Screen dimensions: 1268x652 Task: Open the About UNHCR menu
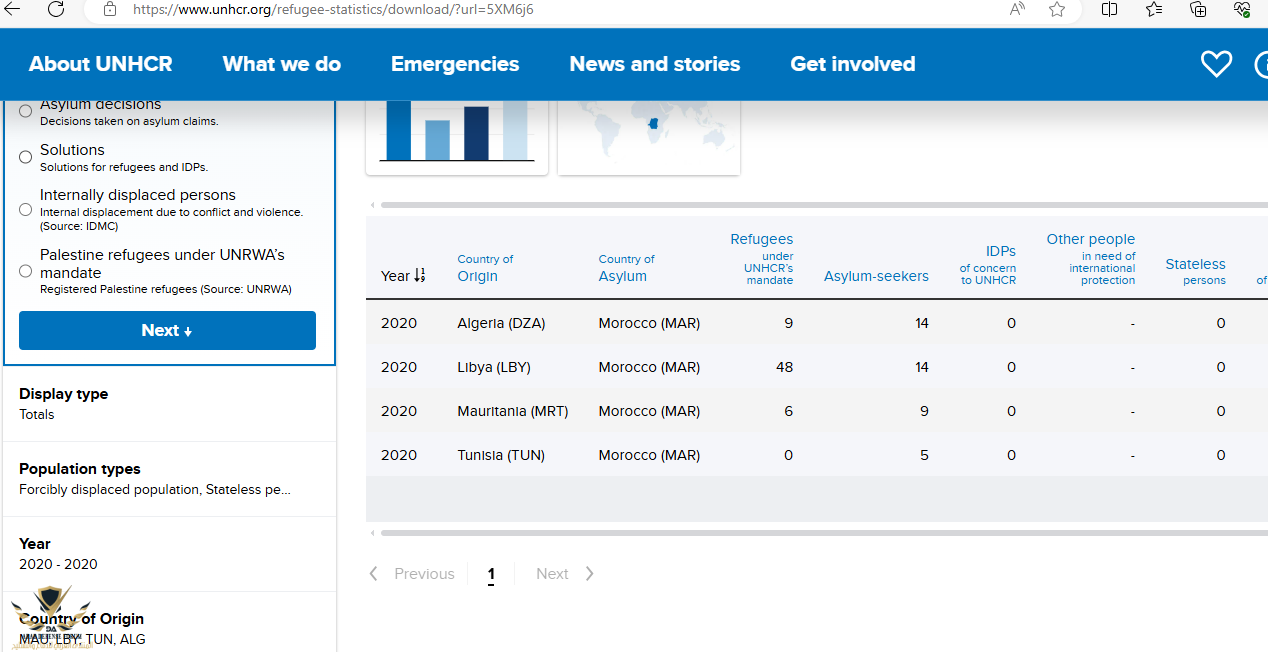101,64
